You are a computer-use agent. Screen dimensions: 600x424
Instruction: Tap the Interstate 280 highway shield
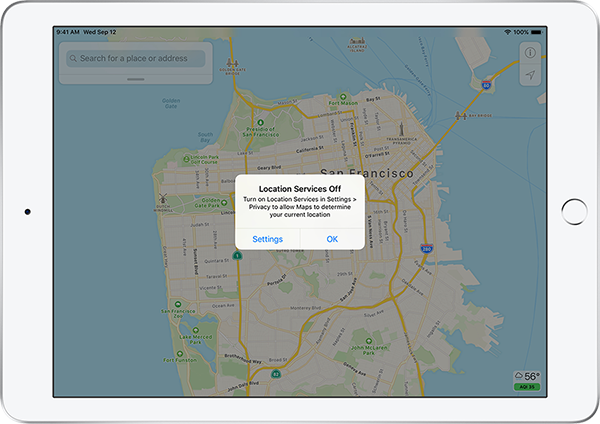[x=425, y=247]
